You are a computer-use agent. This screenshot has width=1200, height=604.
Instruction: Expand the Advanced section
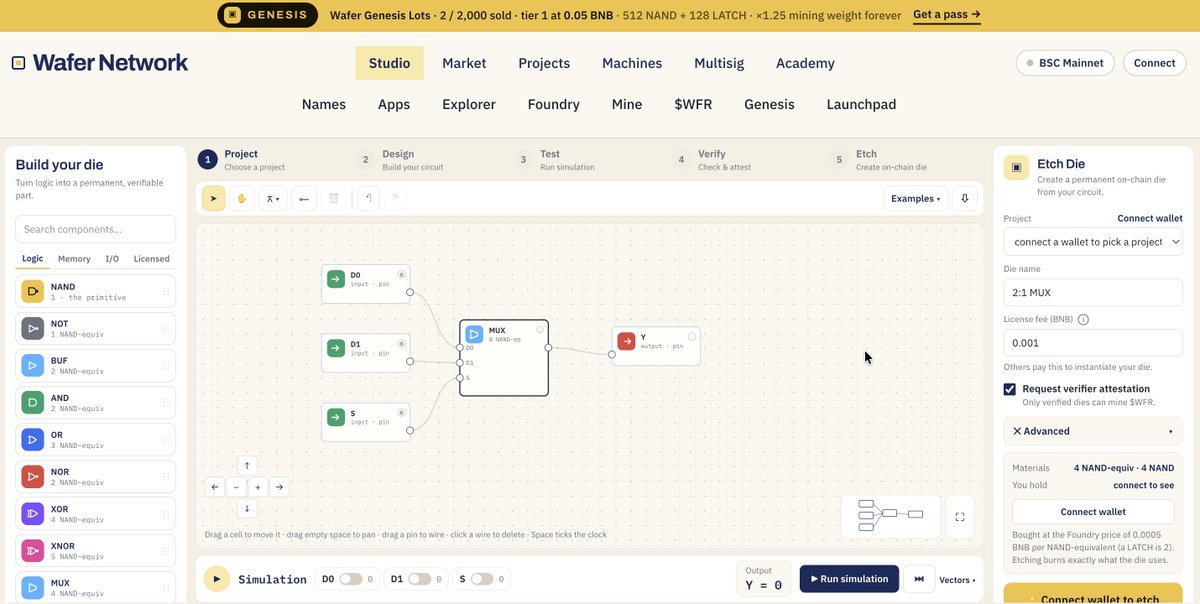(x=1093, y=431)
